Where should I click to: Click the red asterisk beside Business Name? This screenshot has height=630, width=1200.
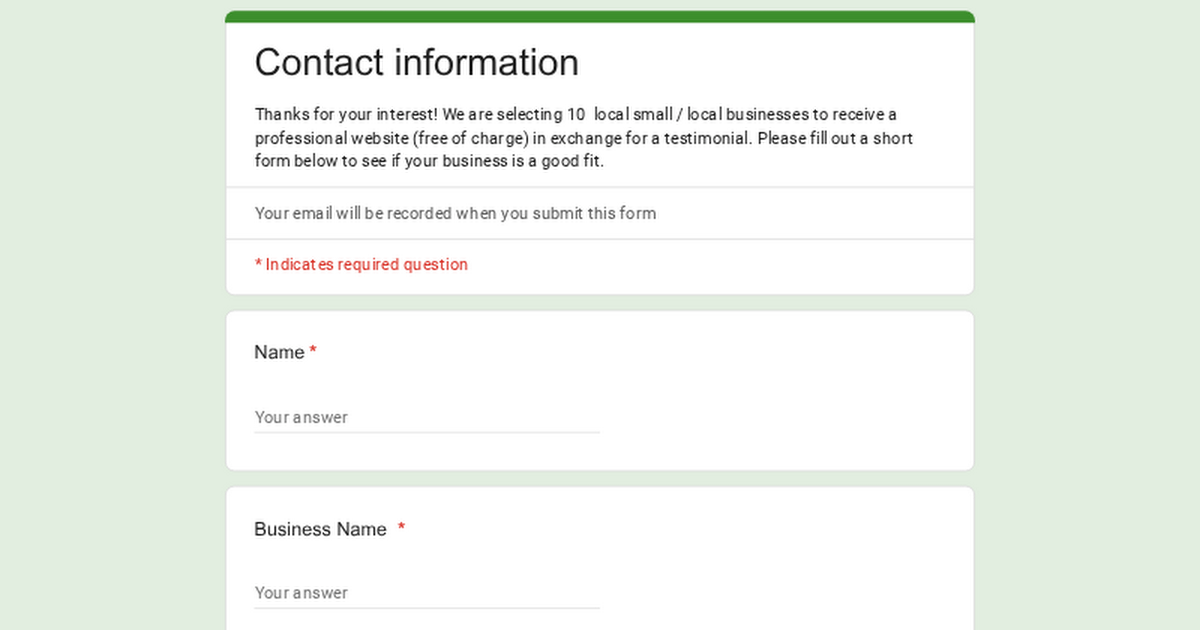tap(402, 528)
